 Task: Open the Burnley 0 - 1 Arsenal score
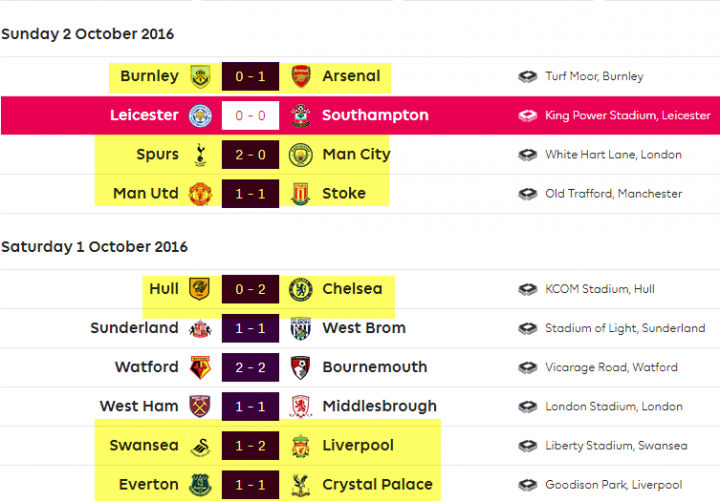(x=250, y=76)
